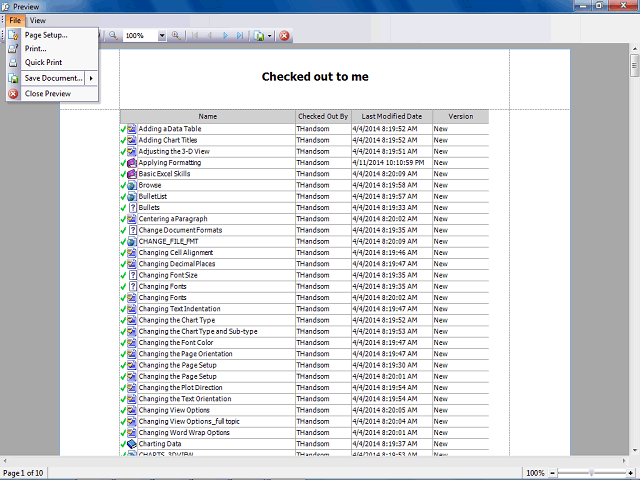Go to previous page toolbar button

click(x=210, y=36)
